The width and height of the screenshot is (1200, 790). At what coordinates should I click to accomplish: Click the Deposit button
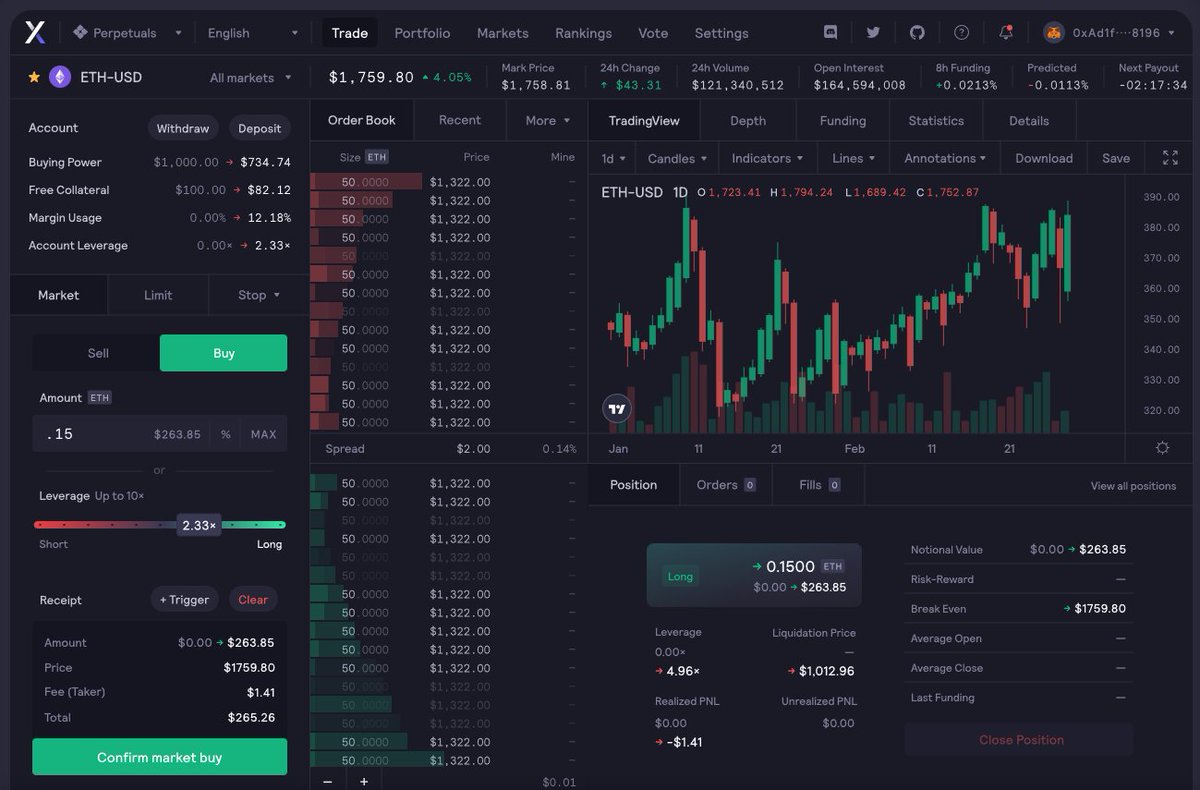(x=260, y=128)
